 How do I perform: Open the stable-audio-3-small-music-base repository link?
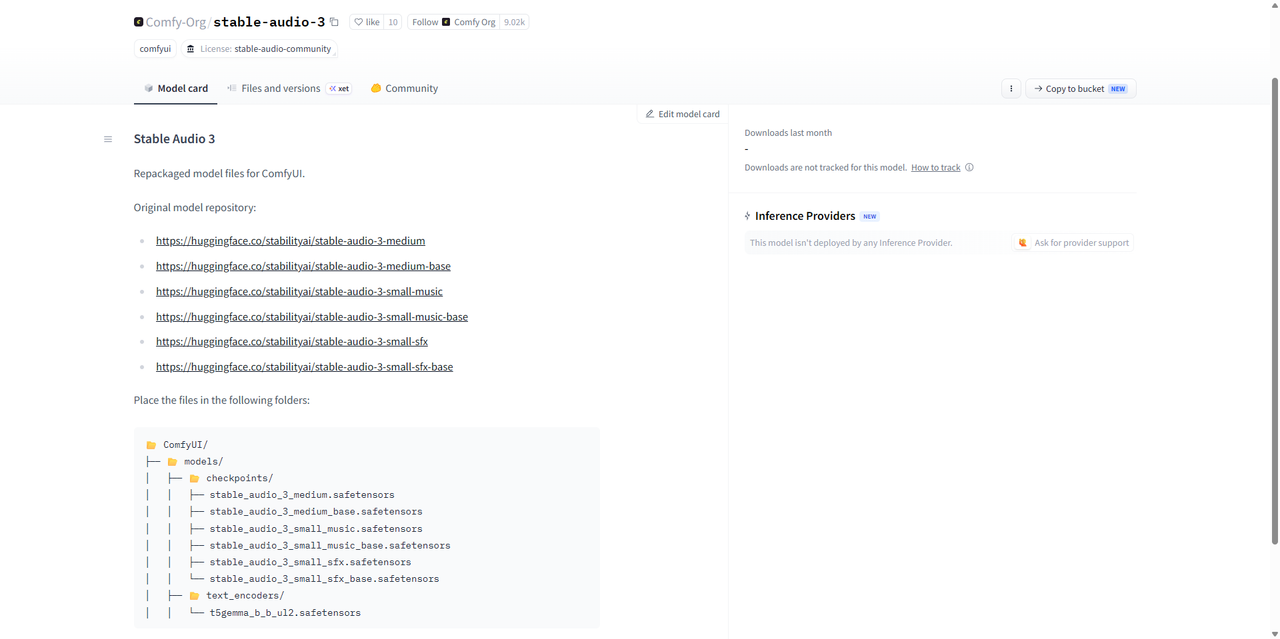click(x=312, y=317)
